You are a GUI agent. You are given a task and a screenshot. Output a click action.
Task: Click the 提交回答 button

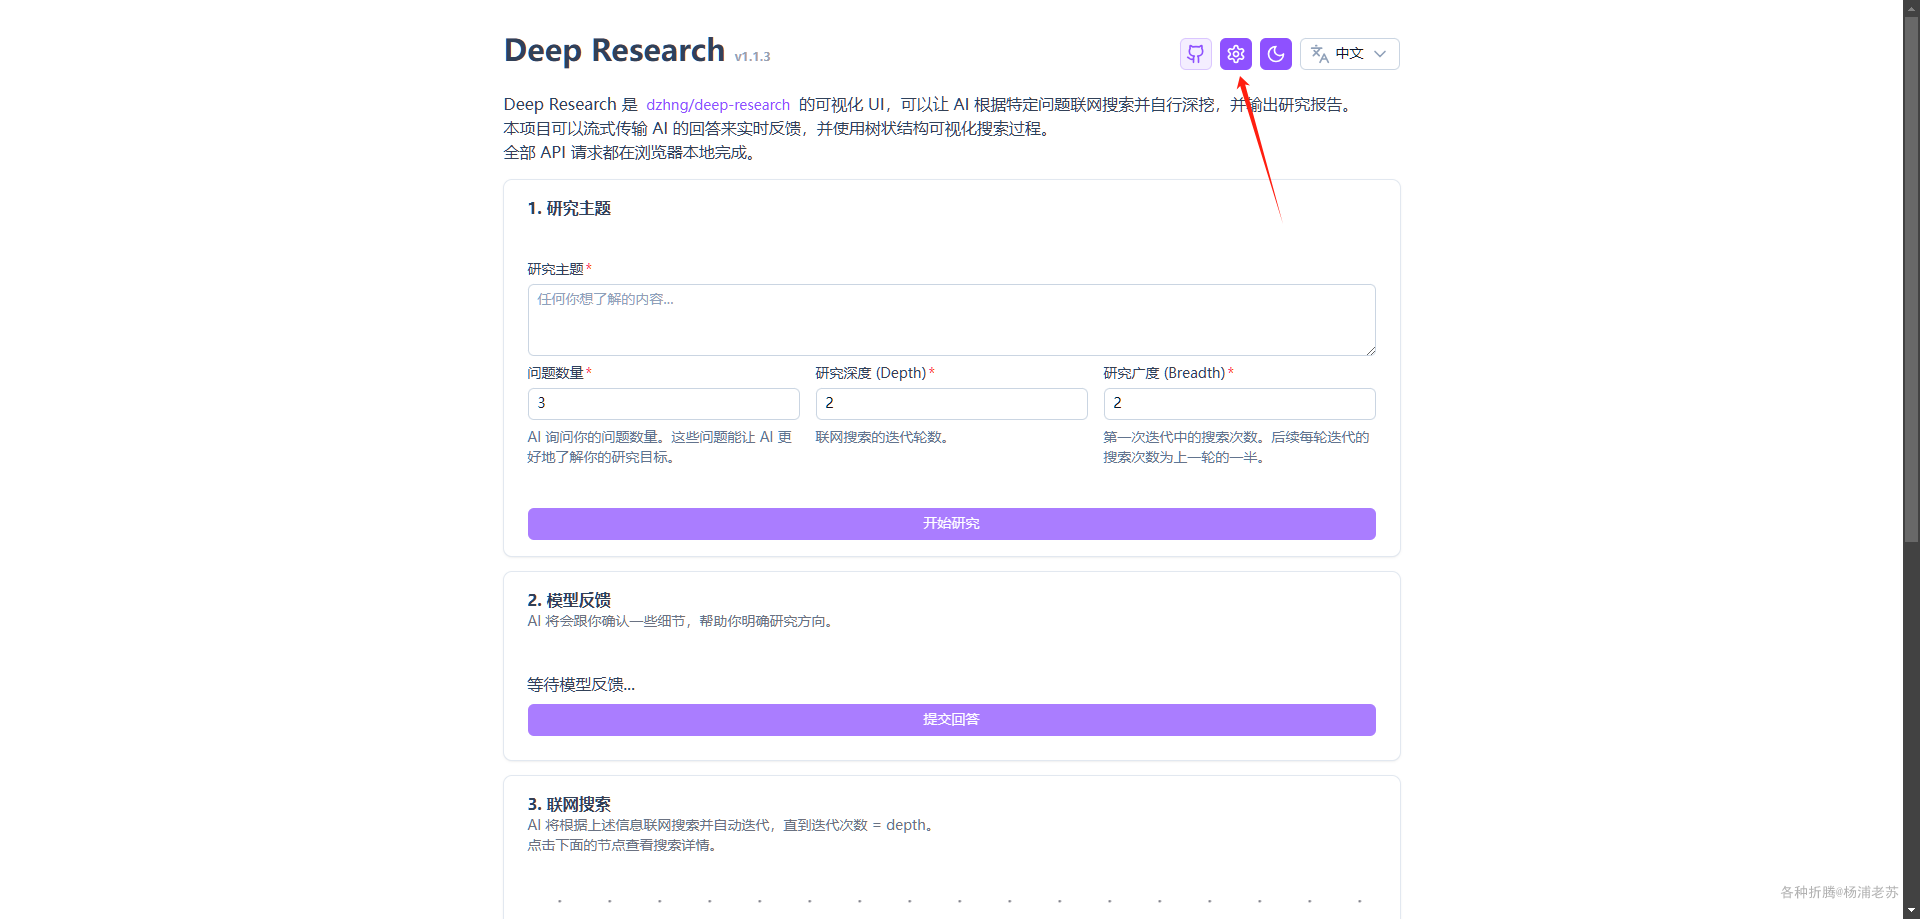(952, 720)
